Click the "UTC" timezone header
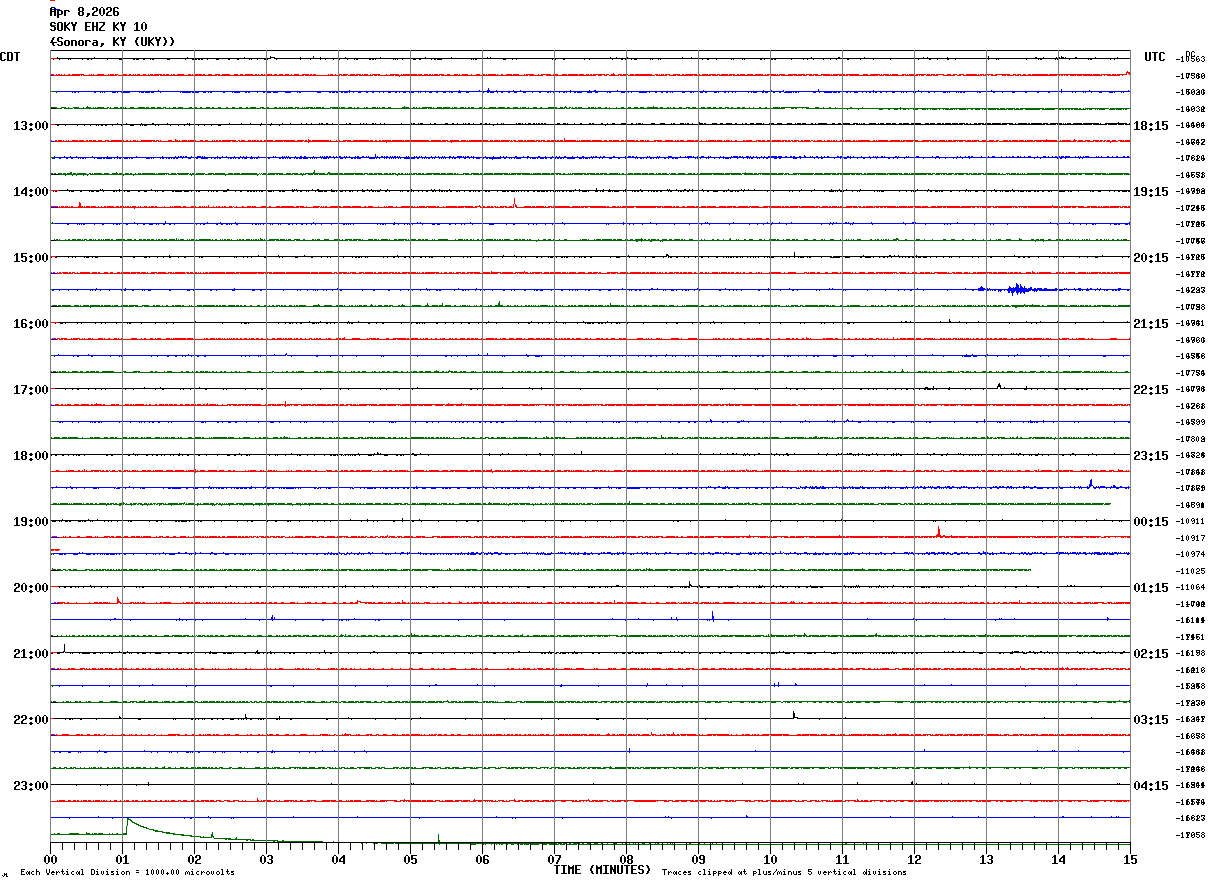 point(1155,57)
